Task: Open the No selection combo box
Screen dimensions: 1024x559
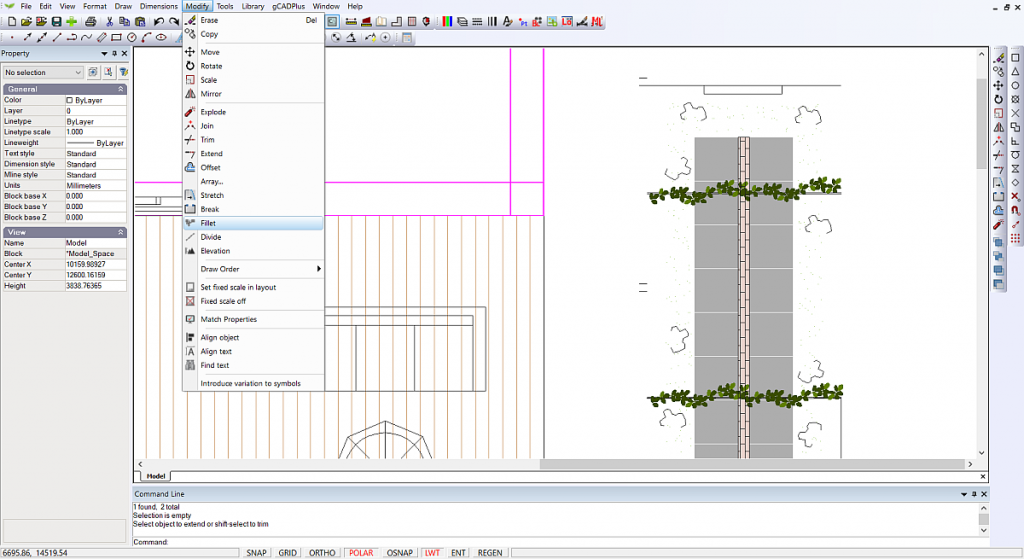Action: point(43,72)
